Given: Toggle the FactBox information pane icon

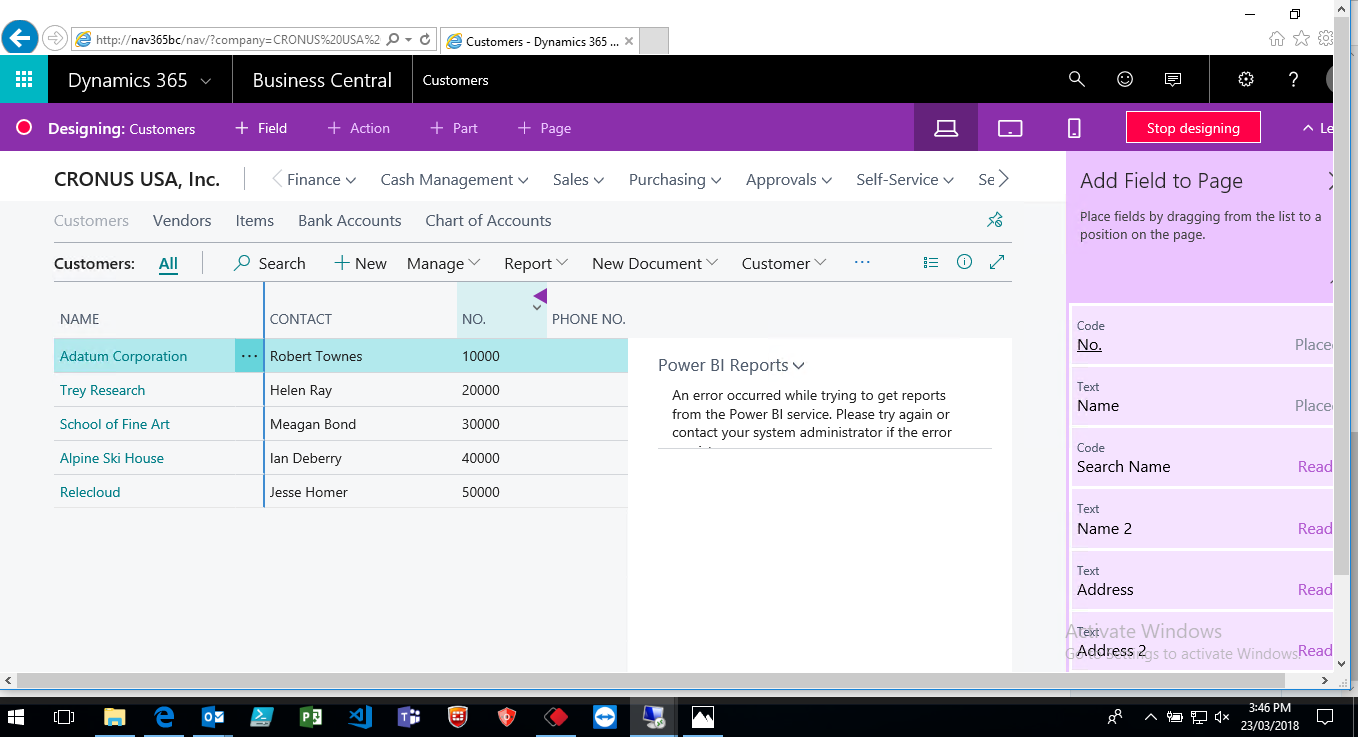Looking at the screenshot, I should (964, 263).
